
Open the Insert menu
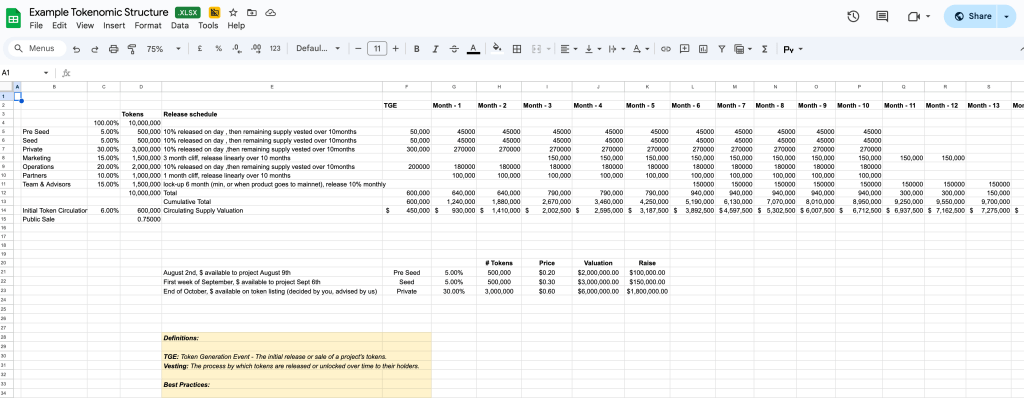(x=114, y=25)
